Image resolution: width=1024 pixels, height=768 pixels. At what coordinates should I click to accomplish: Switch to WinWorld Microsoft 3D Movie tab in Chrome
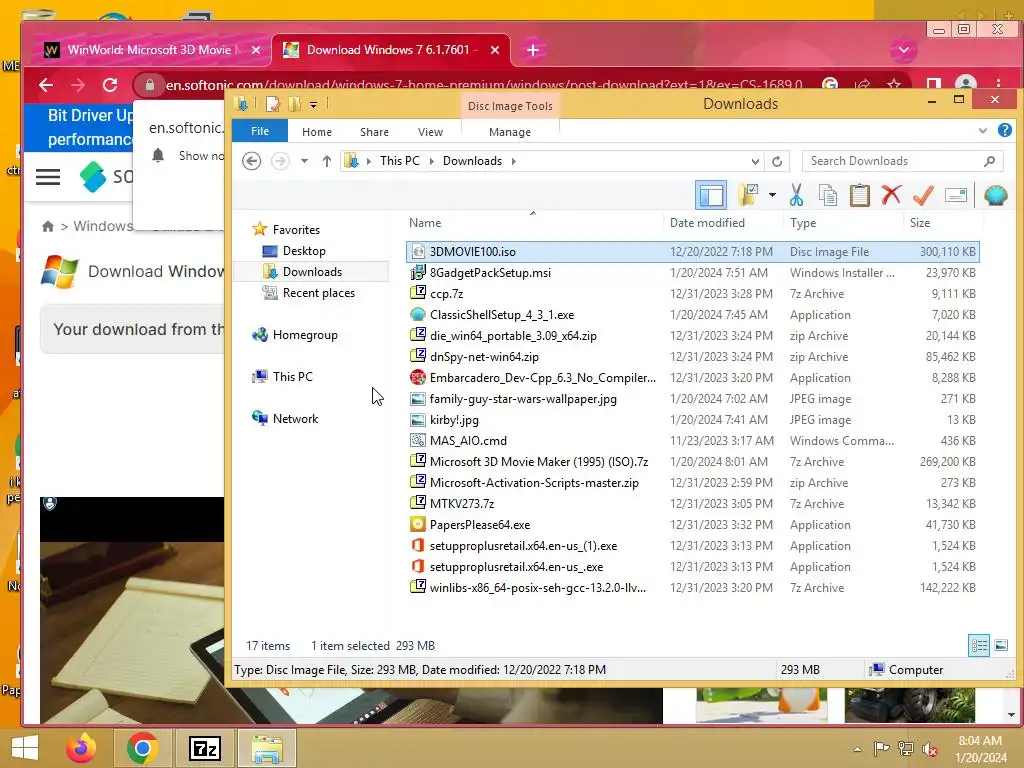pyautogui.click(x=151, y=50)
